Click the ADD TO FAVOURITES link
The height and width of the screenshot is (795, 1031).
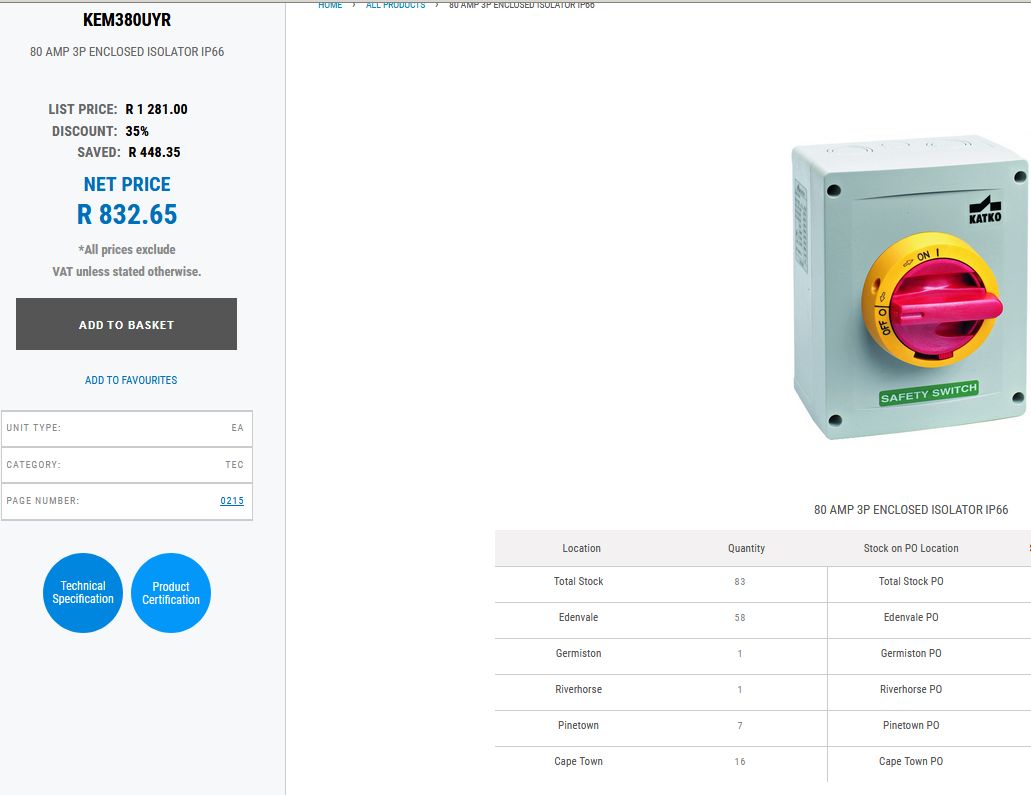pyautogui.click(x=131, y=380)
